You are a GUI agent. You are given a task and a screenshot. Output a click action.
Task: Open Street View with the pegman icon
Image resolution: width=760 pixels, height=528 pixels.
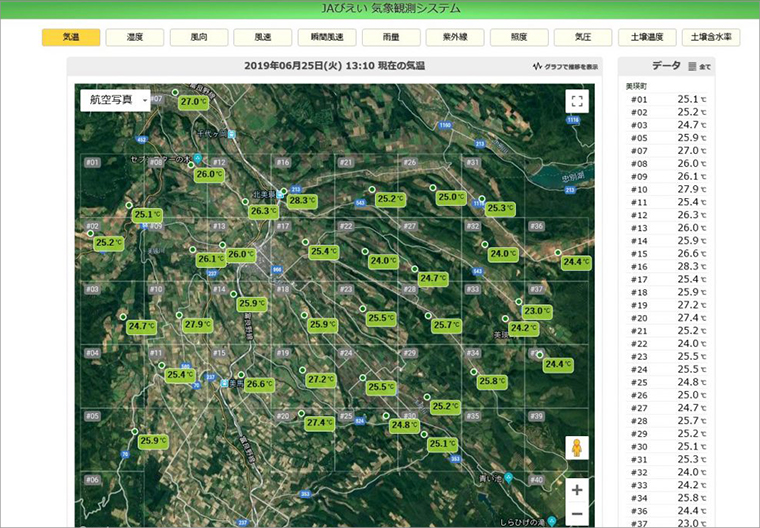(x=577, y=448)
